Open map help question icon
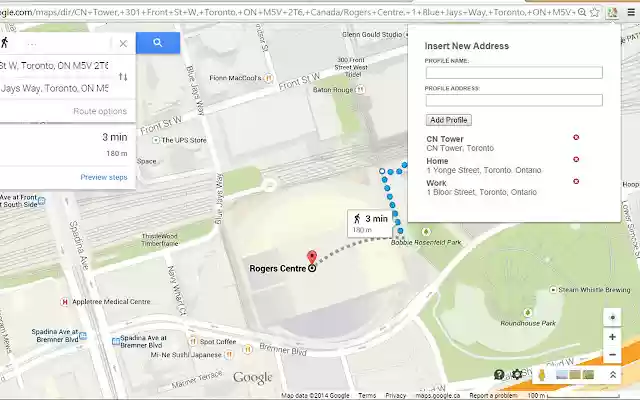Image resolution: width=640 pixels, height=400 pixels. click(x=499, y=374)
